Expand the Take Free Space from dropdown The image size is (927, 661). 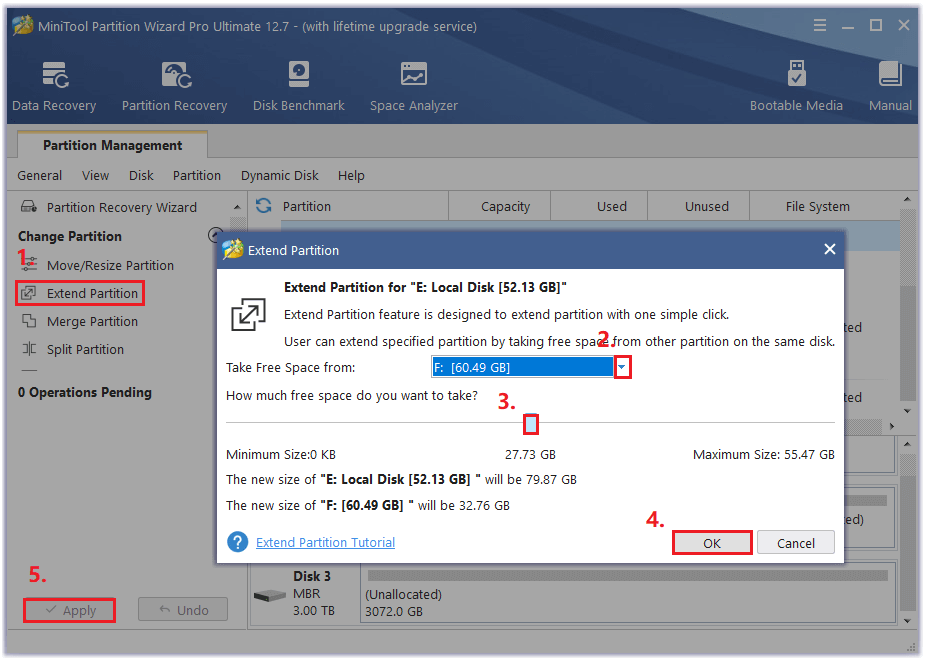pos(622,367)
